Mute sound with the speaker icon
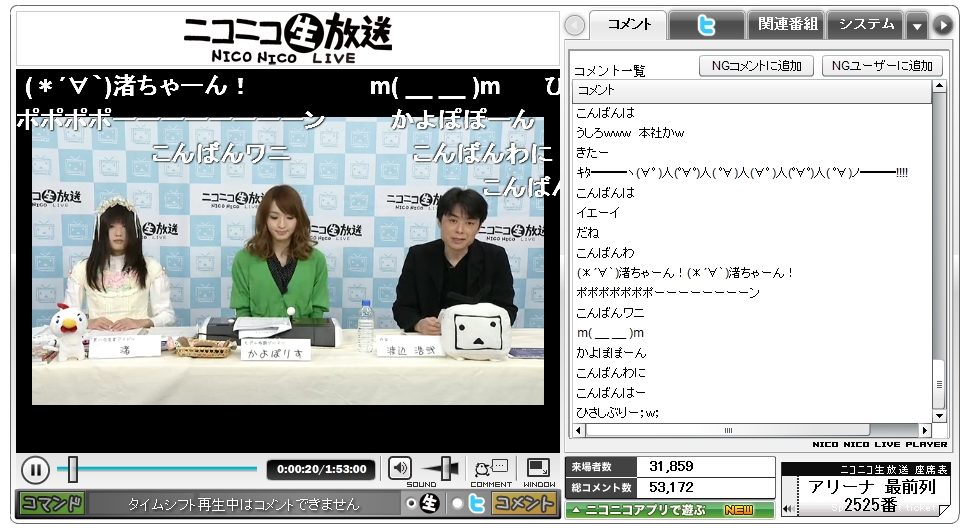970x530 pixels. point(400,468)
